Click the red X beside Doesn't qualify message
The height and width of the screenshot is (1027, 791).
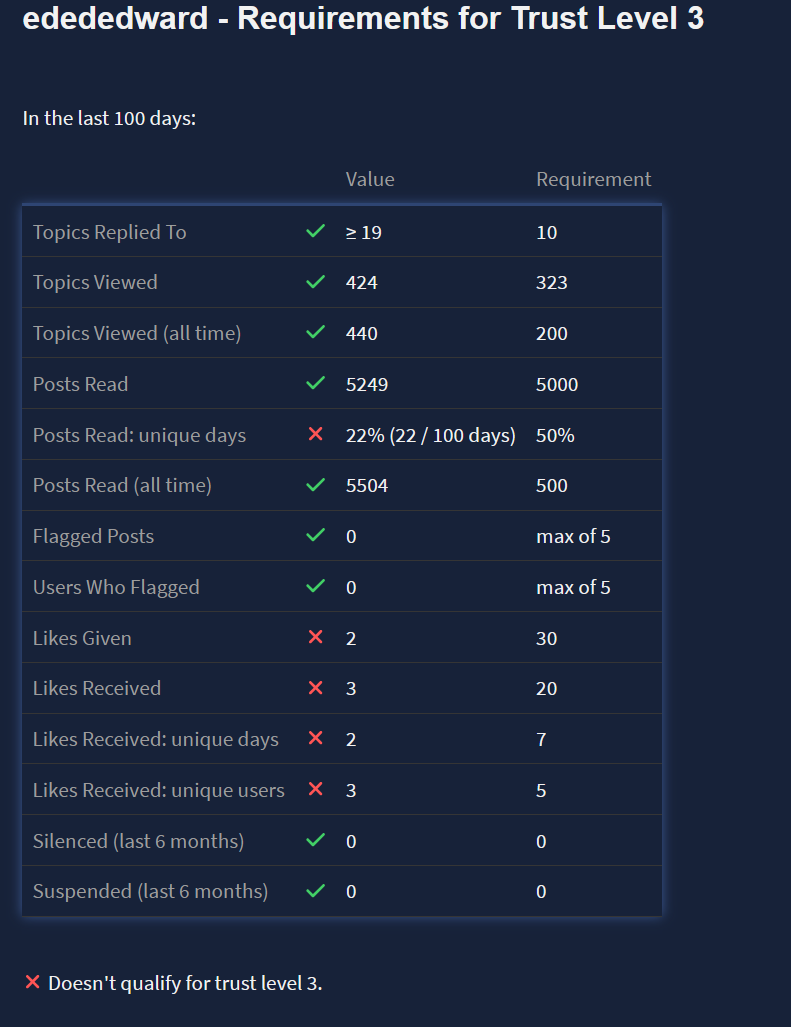32,983
